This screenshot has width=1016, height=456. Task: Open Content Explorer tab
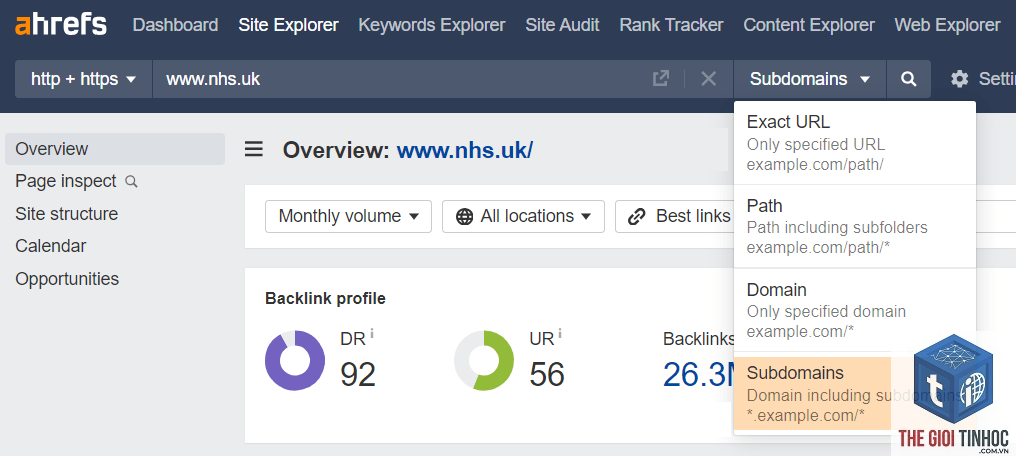[809, 25]
